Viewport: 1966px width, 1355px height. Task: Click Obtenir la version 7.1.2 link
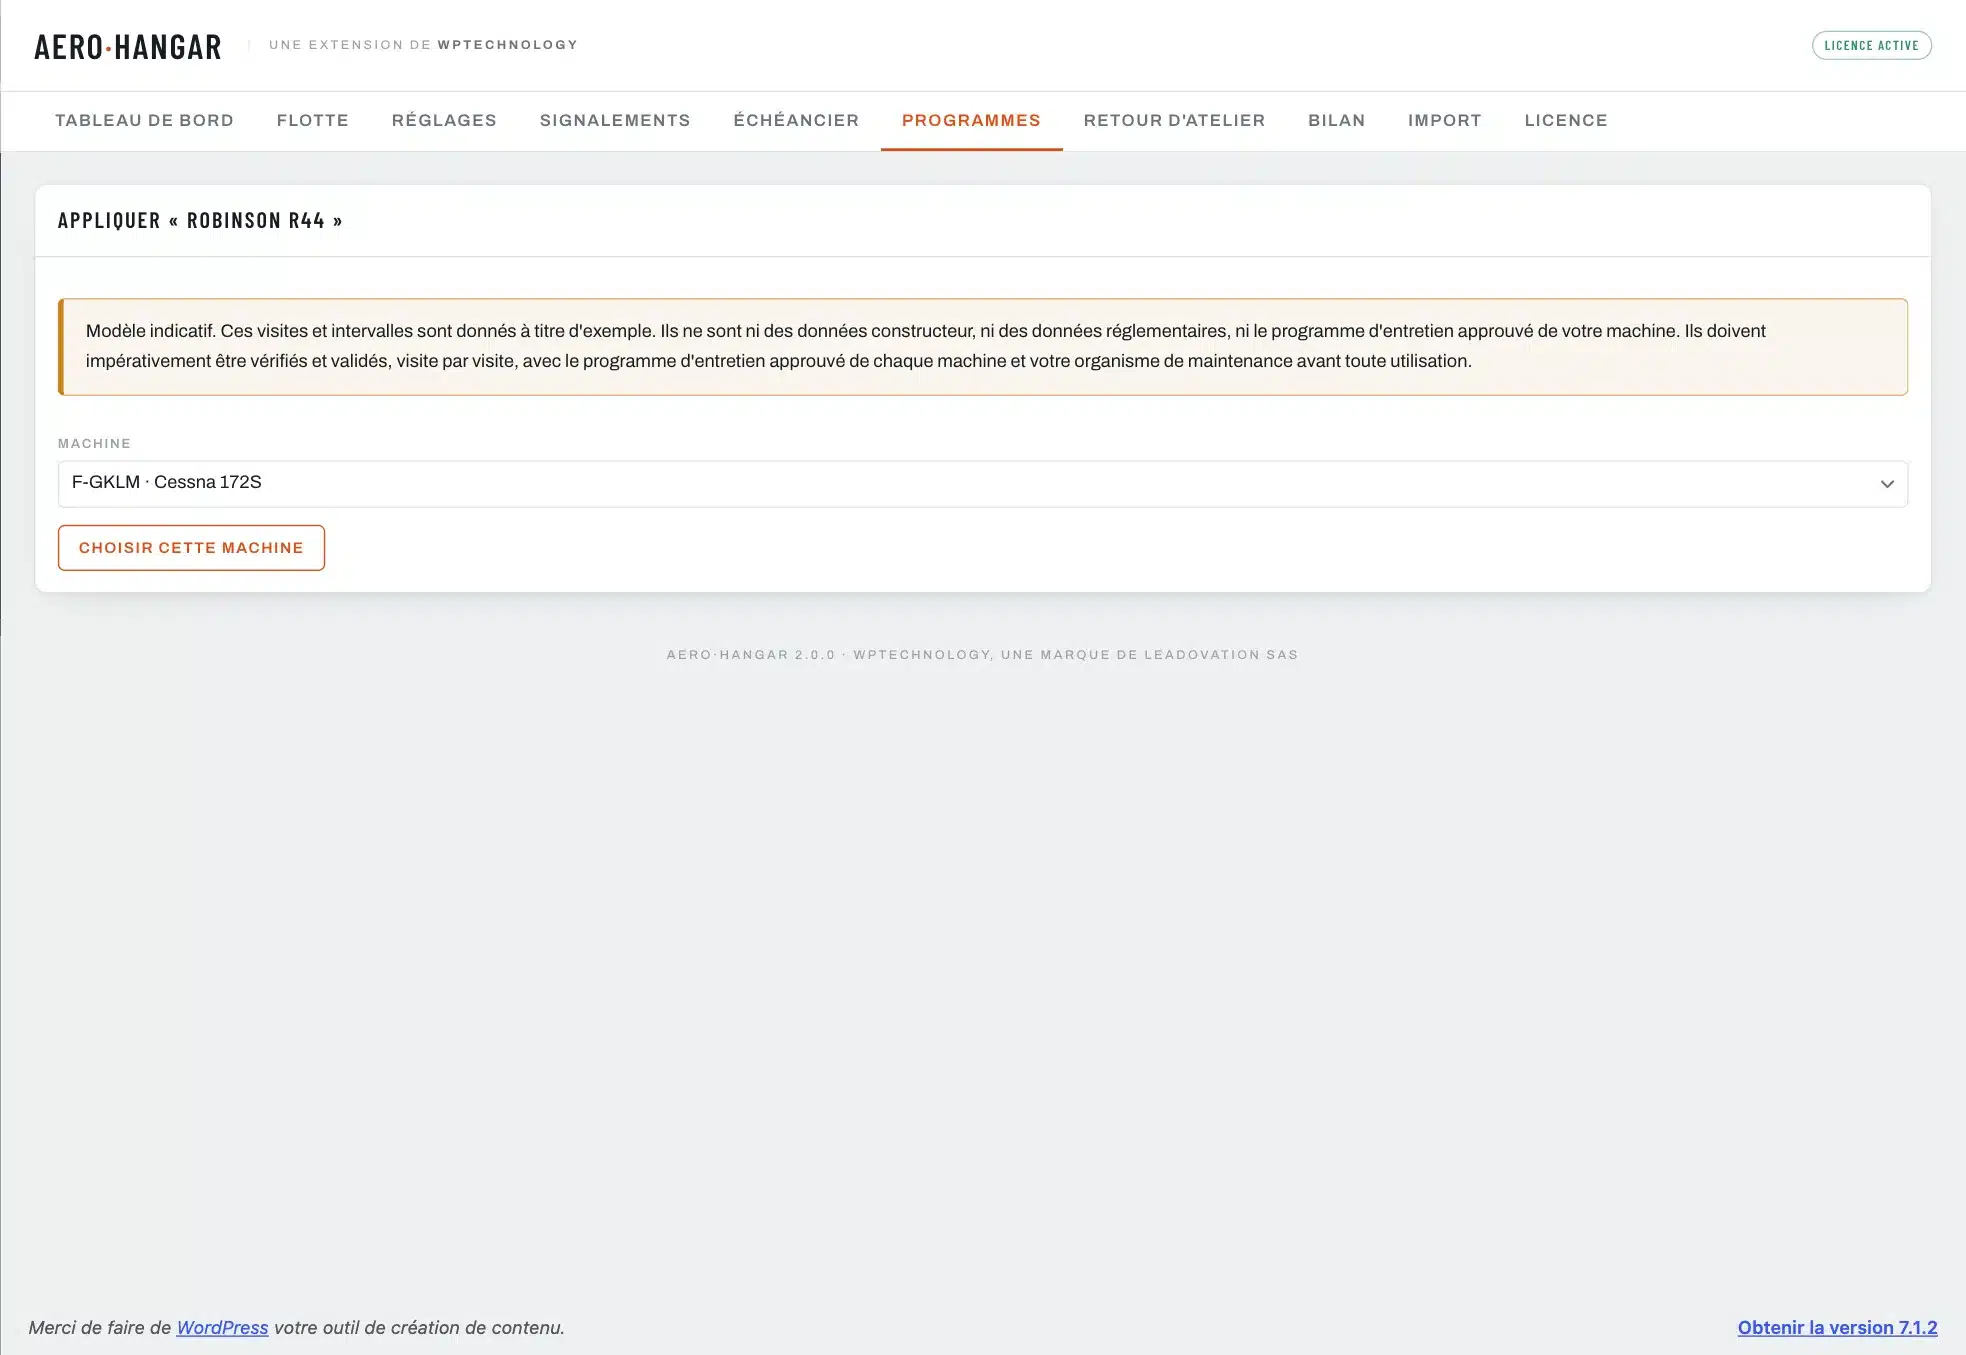[x=1837, y=1327]
